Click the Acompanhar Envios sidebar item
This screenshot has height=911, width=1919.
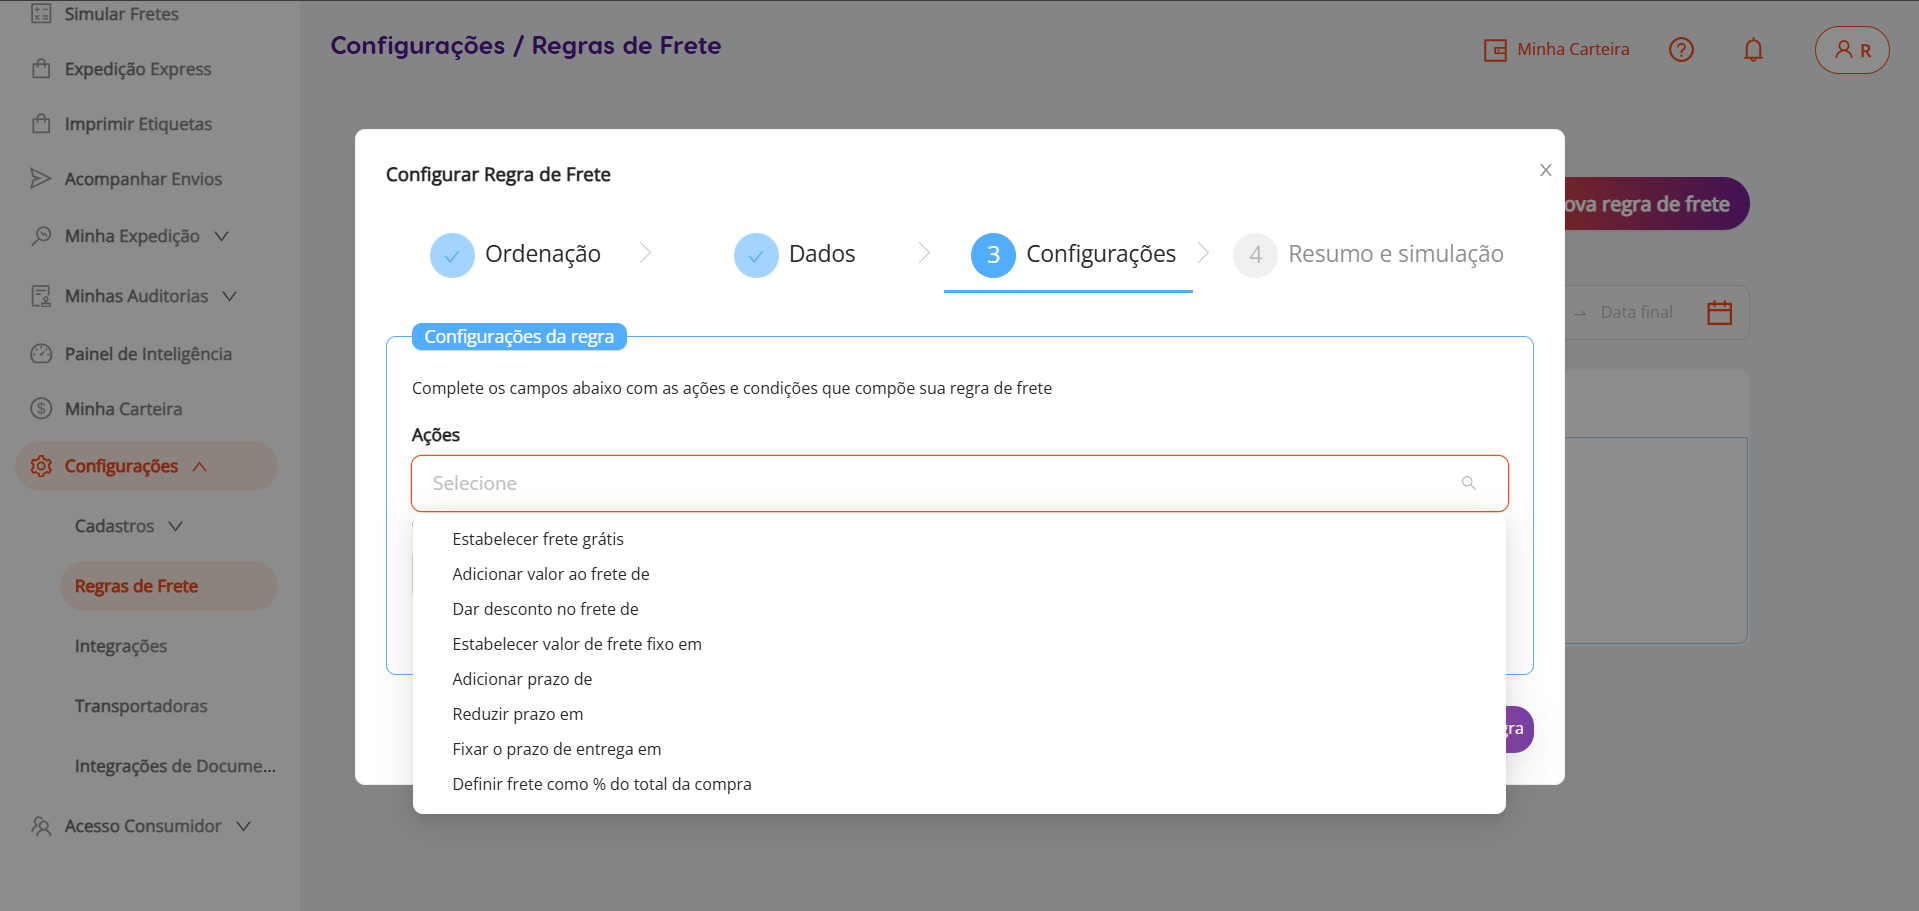pyautogui.click(x=143, y=179)
